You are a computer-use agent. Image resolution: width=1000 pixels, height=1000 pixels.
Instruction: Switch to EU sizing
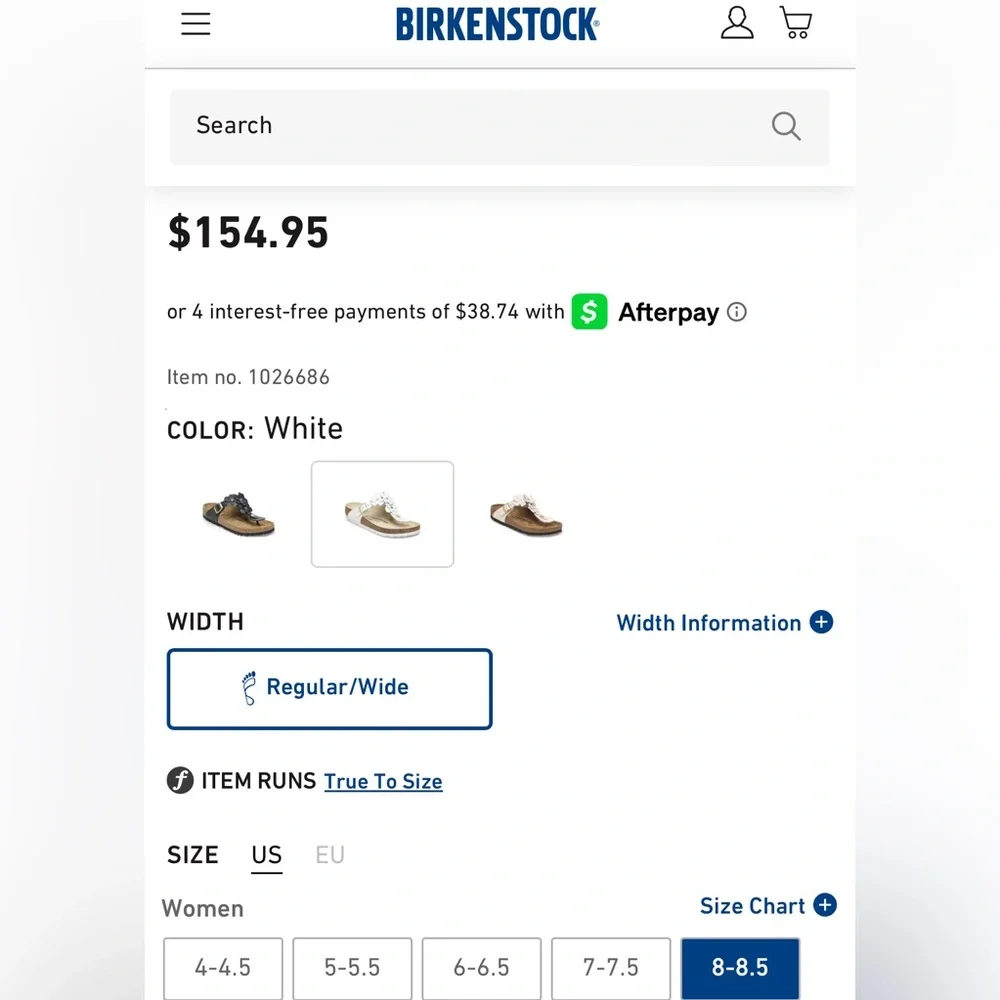coord(330,855)
